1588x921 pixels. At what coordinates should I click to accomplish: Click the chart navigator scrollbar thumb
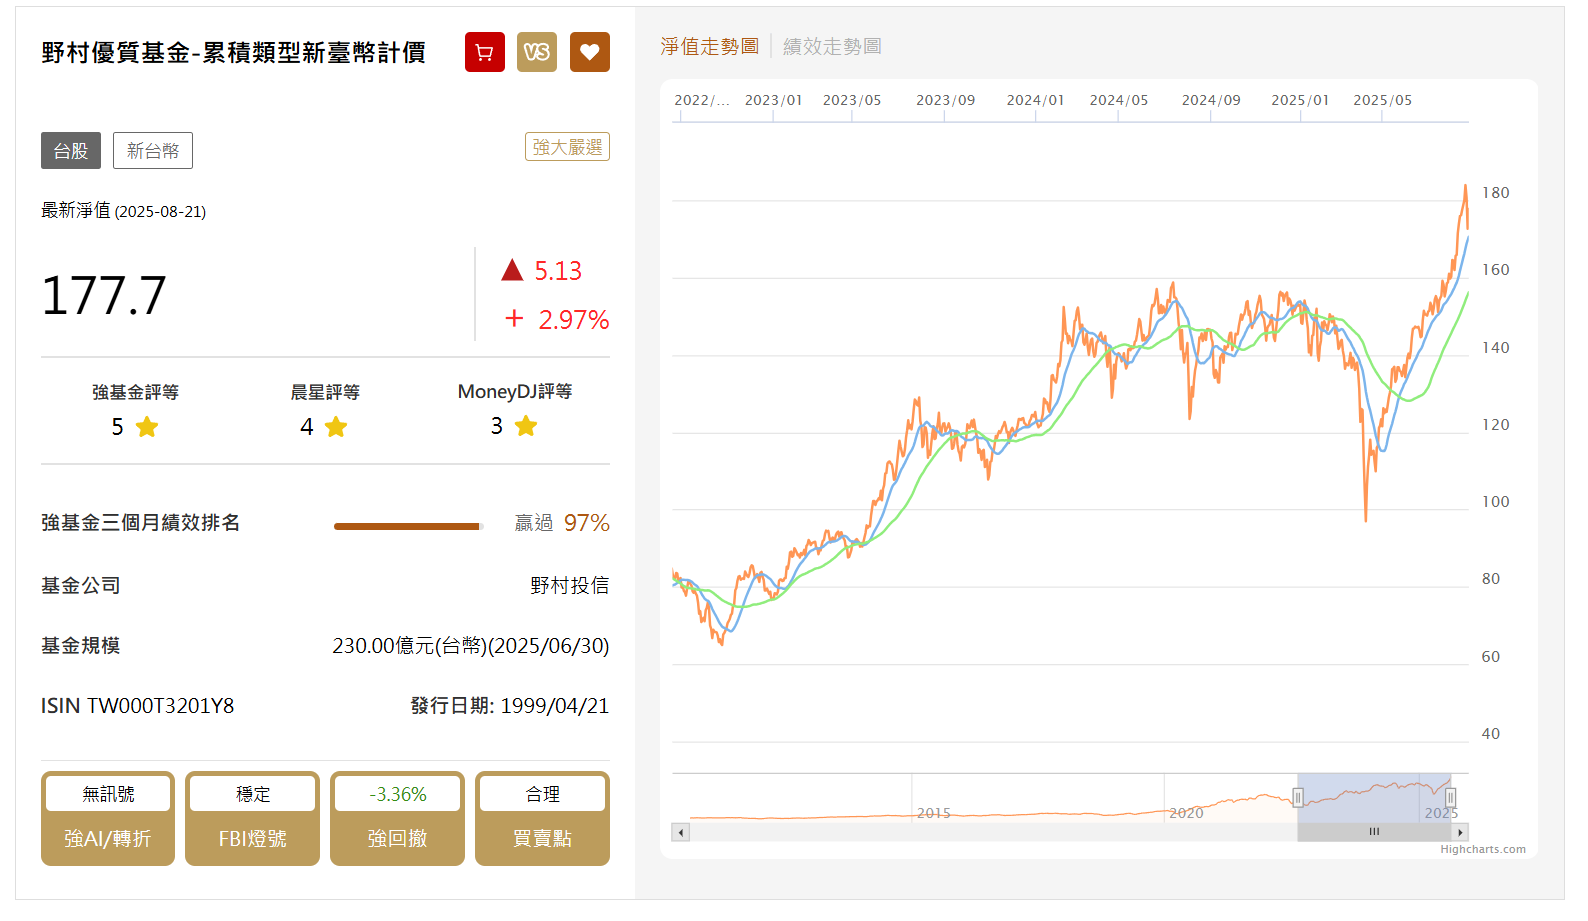click(x=1374, y=832)
